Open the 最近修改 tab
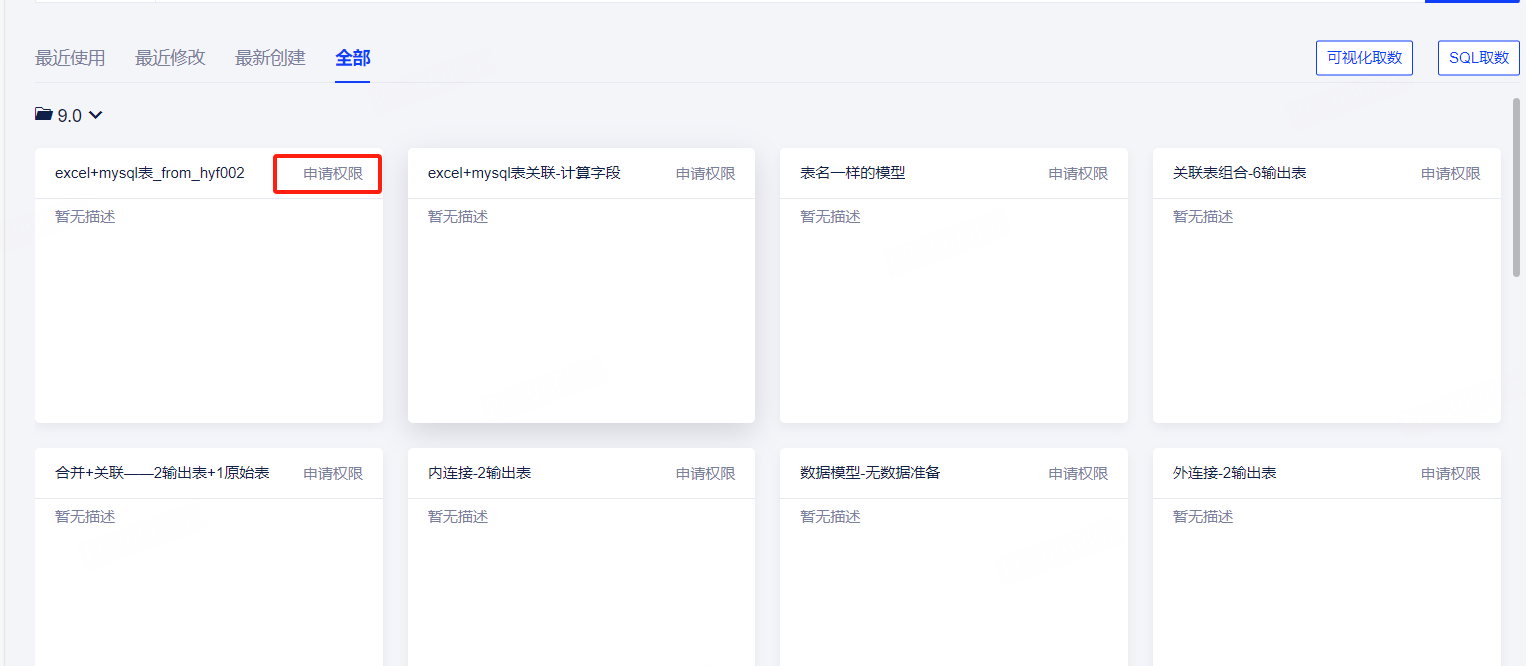This screenshot has width=1526, height=666. click(x=170, y=58)
